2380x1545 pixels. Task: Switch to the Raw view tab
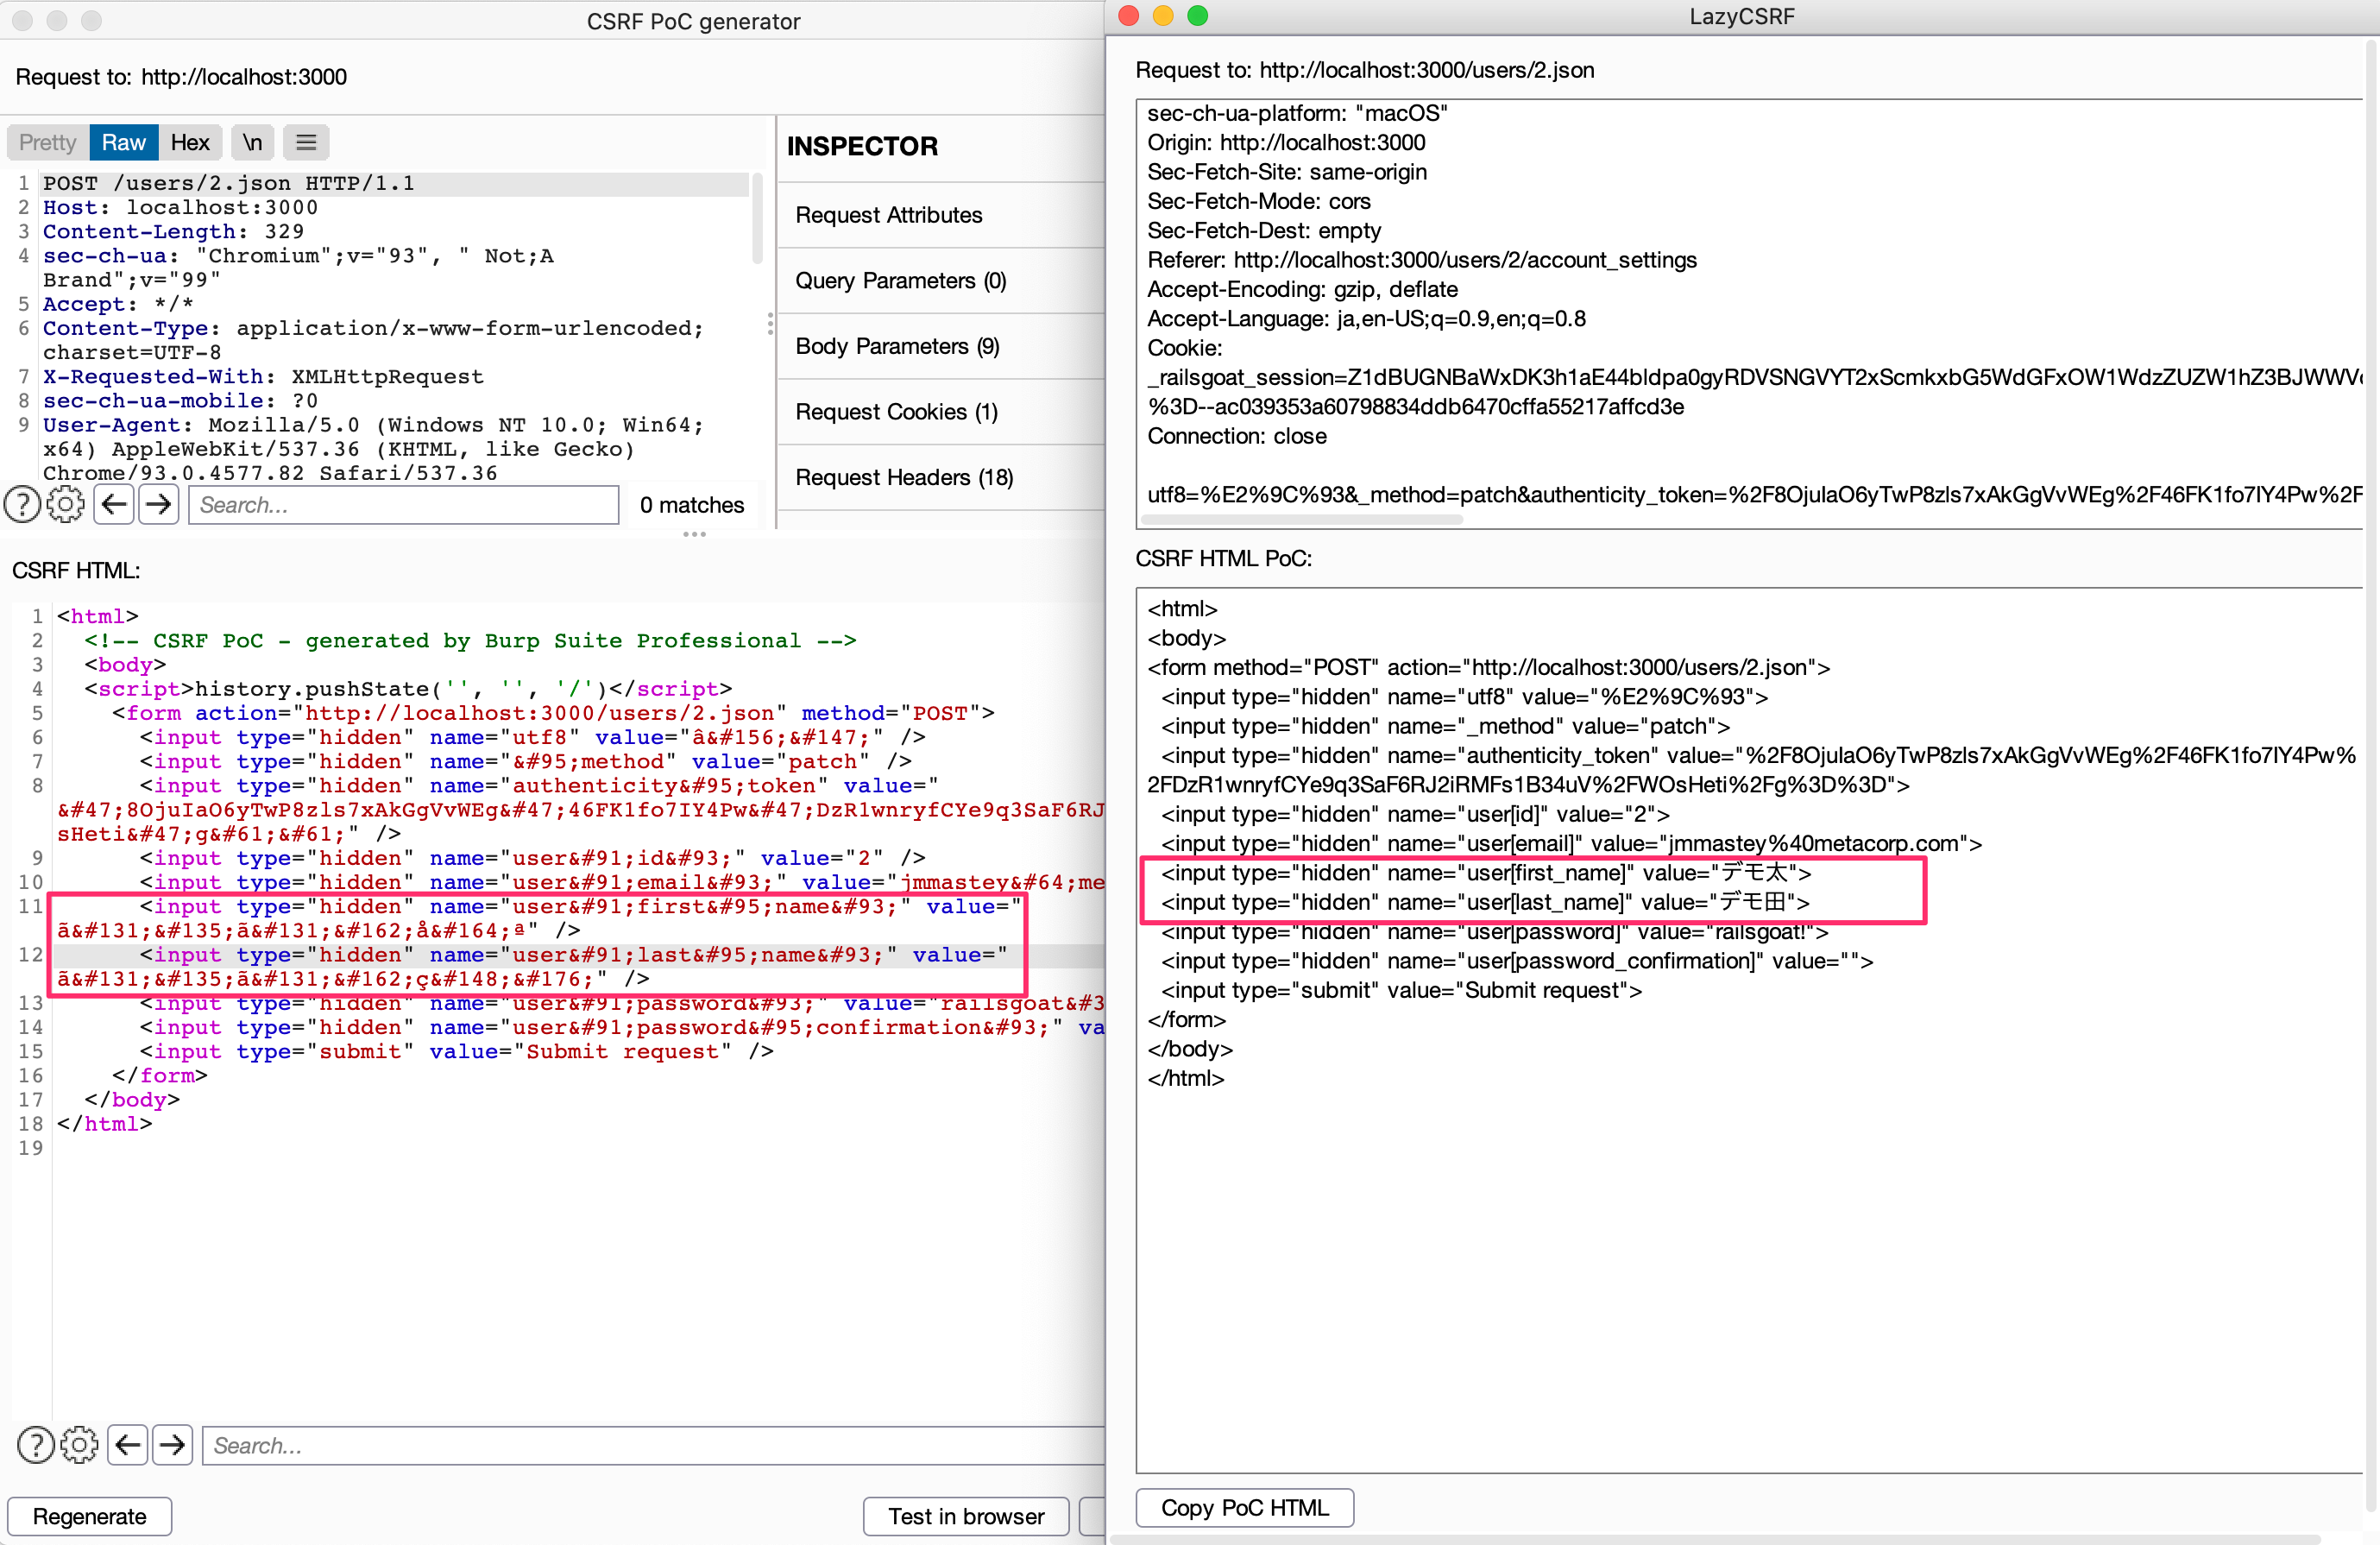coord(124,142)
